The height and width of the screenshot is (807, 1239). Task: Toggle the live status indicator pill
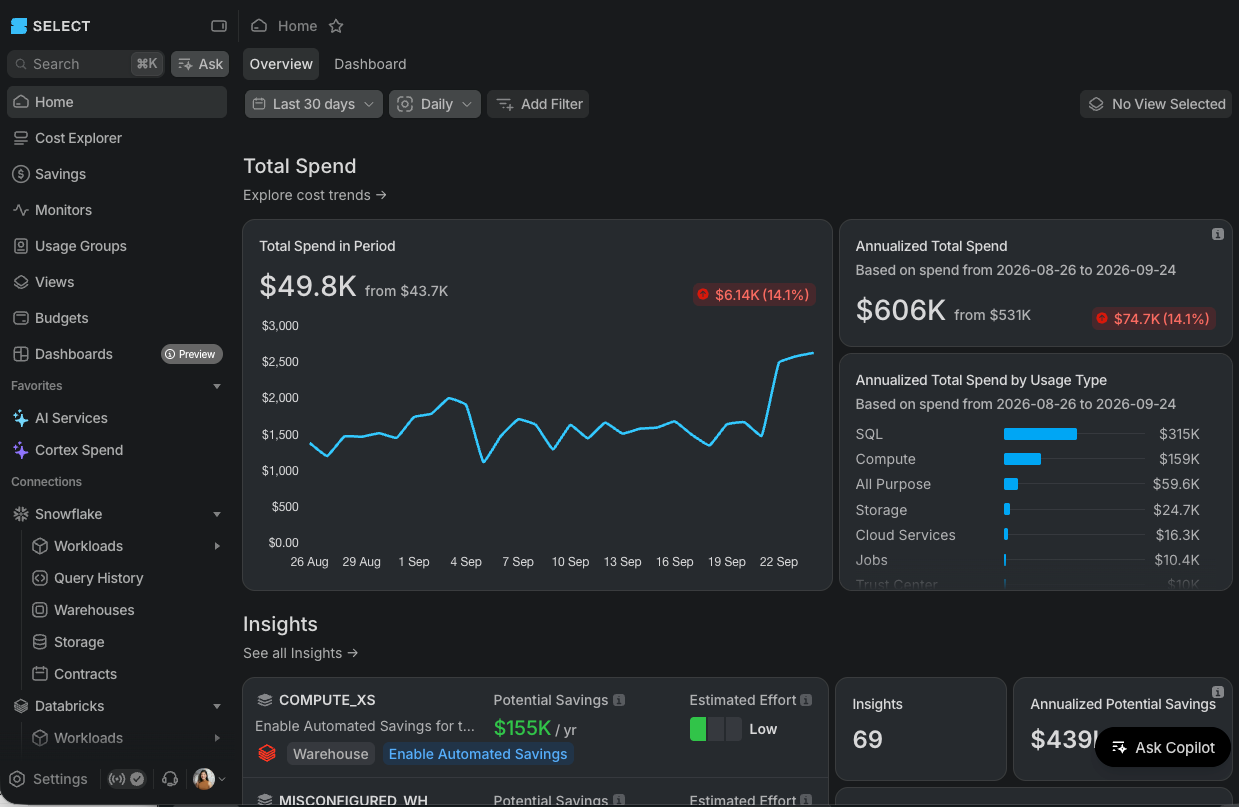[x=127, y=779]
